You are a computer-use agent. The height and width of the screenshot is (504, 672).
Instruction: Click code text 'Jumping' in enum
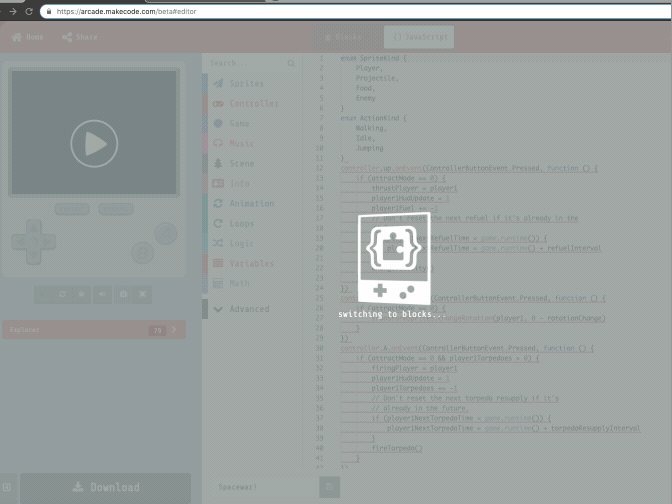[369, 148]
